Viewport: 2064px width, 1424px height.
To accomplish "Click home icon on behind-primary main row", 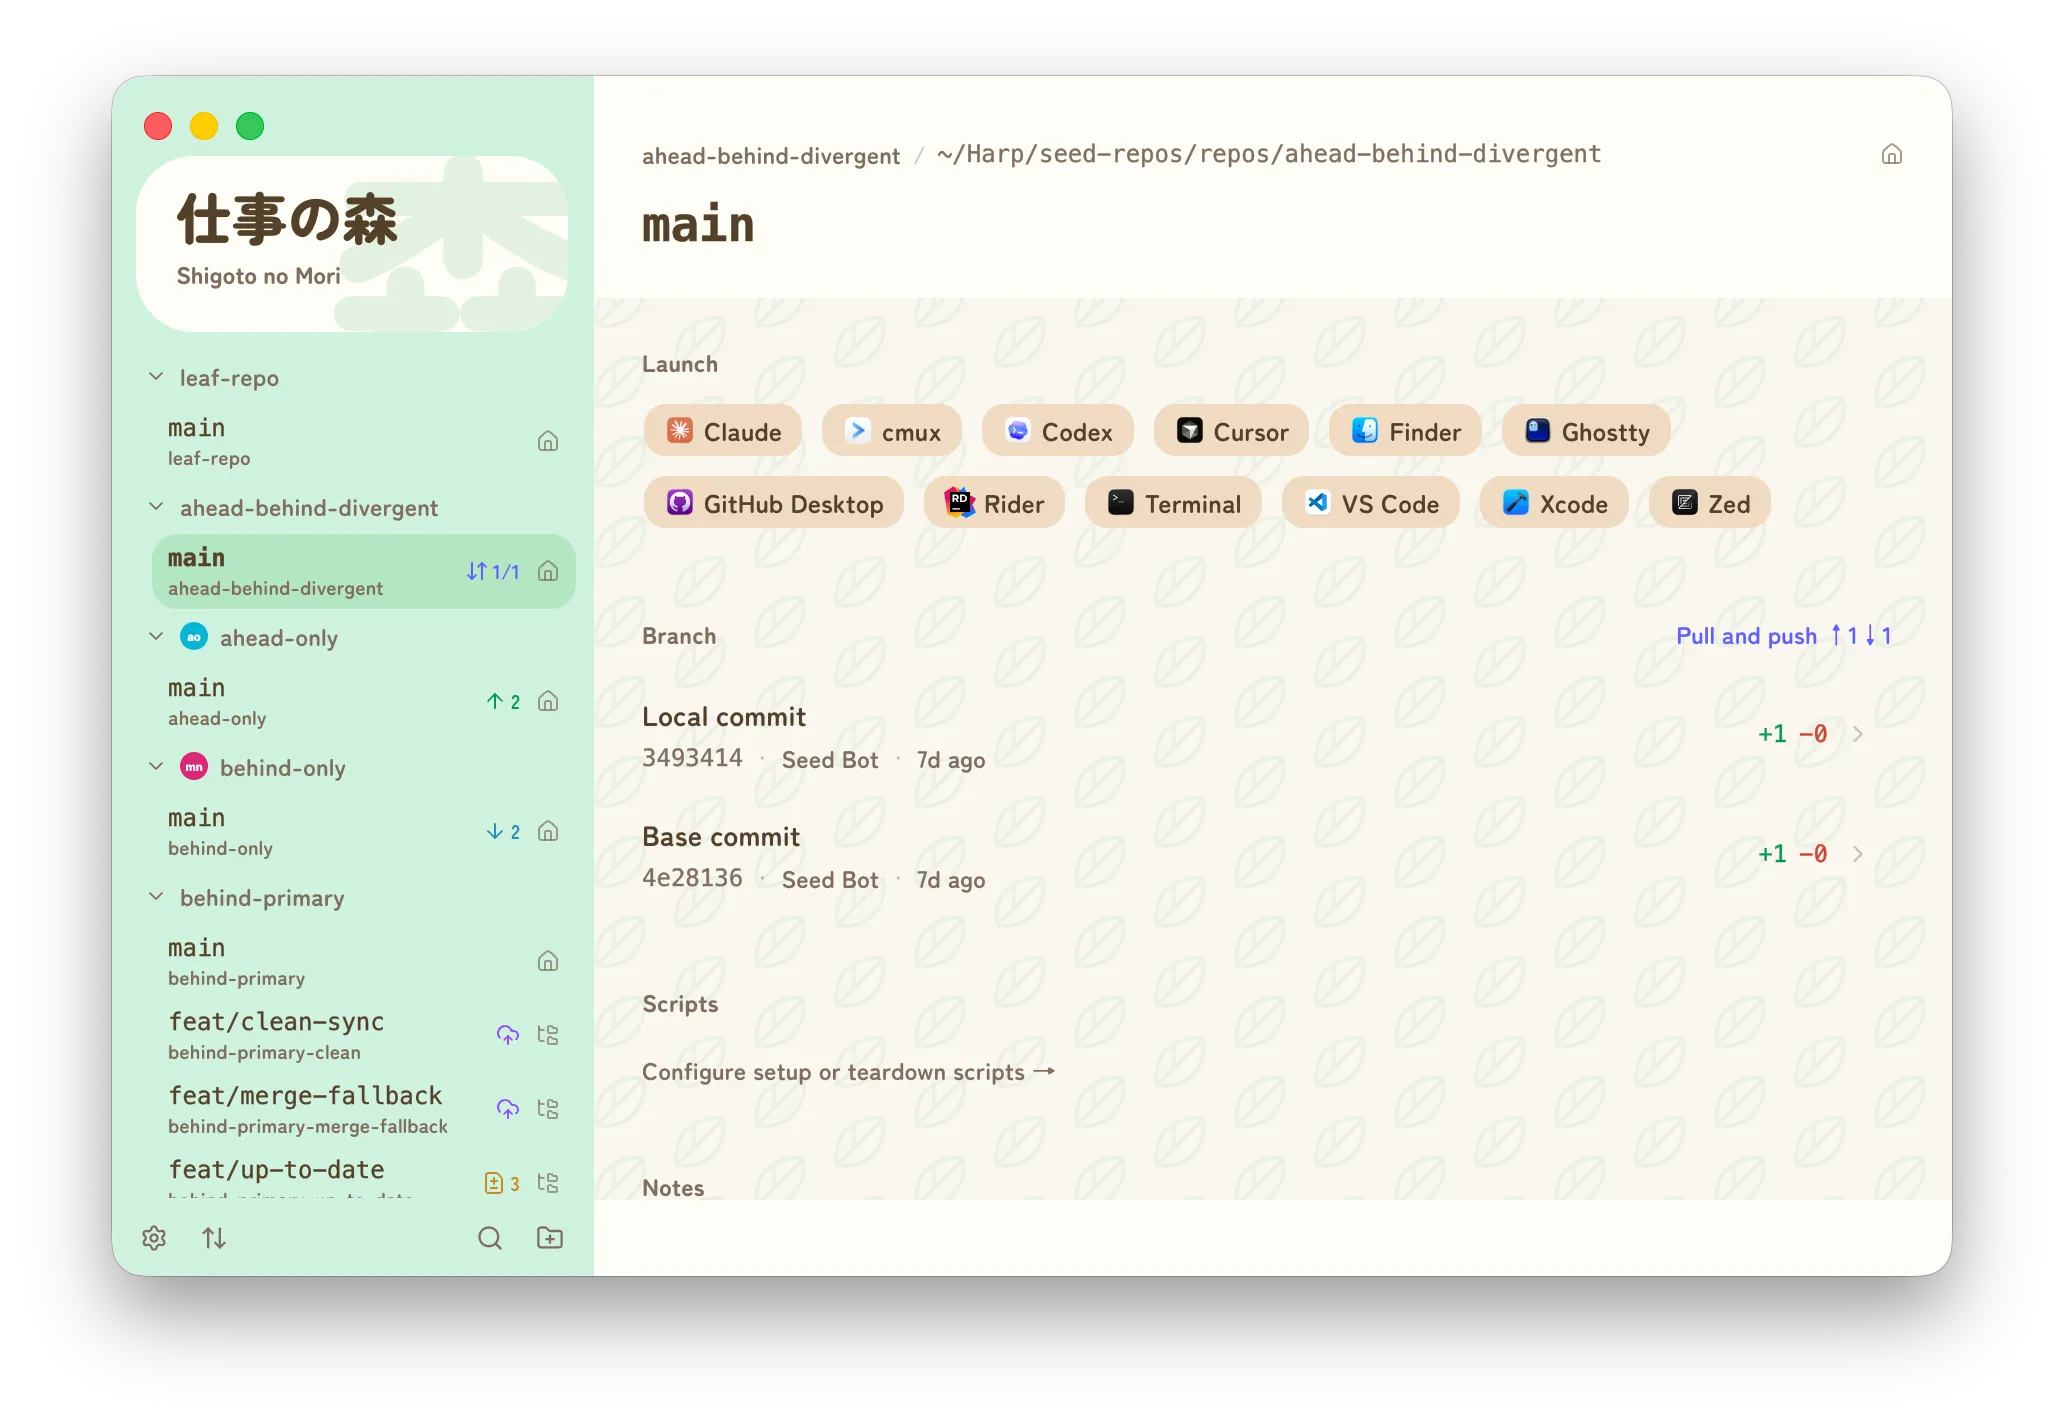I will tap(548, 961).
